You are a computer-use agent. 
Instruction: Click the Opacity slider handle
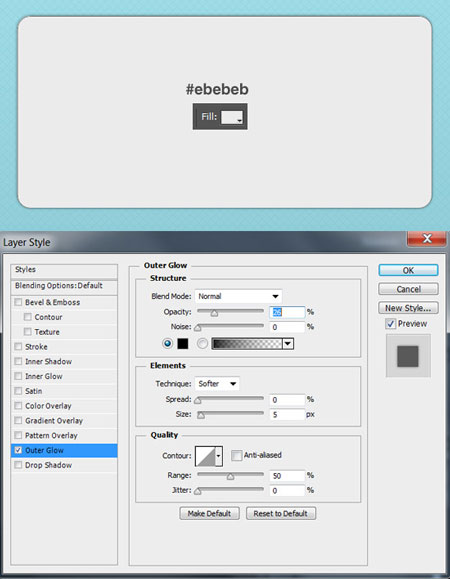pyautogui.click(x=214, y=314)
